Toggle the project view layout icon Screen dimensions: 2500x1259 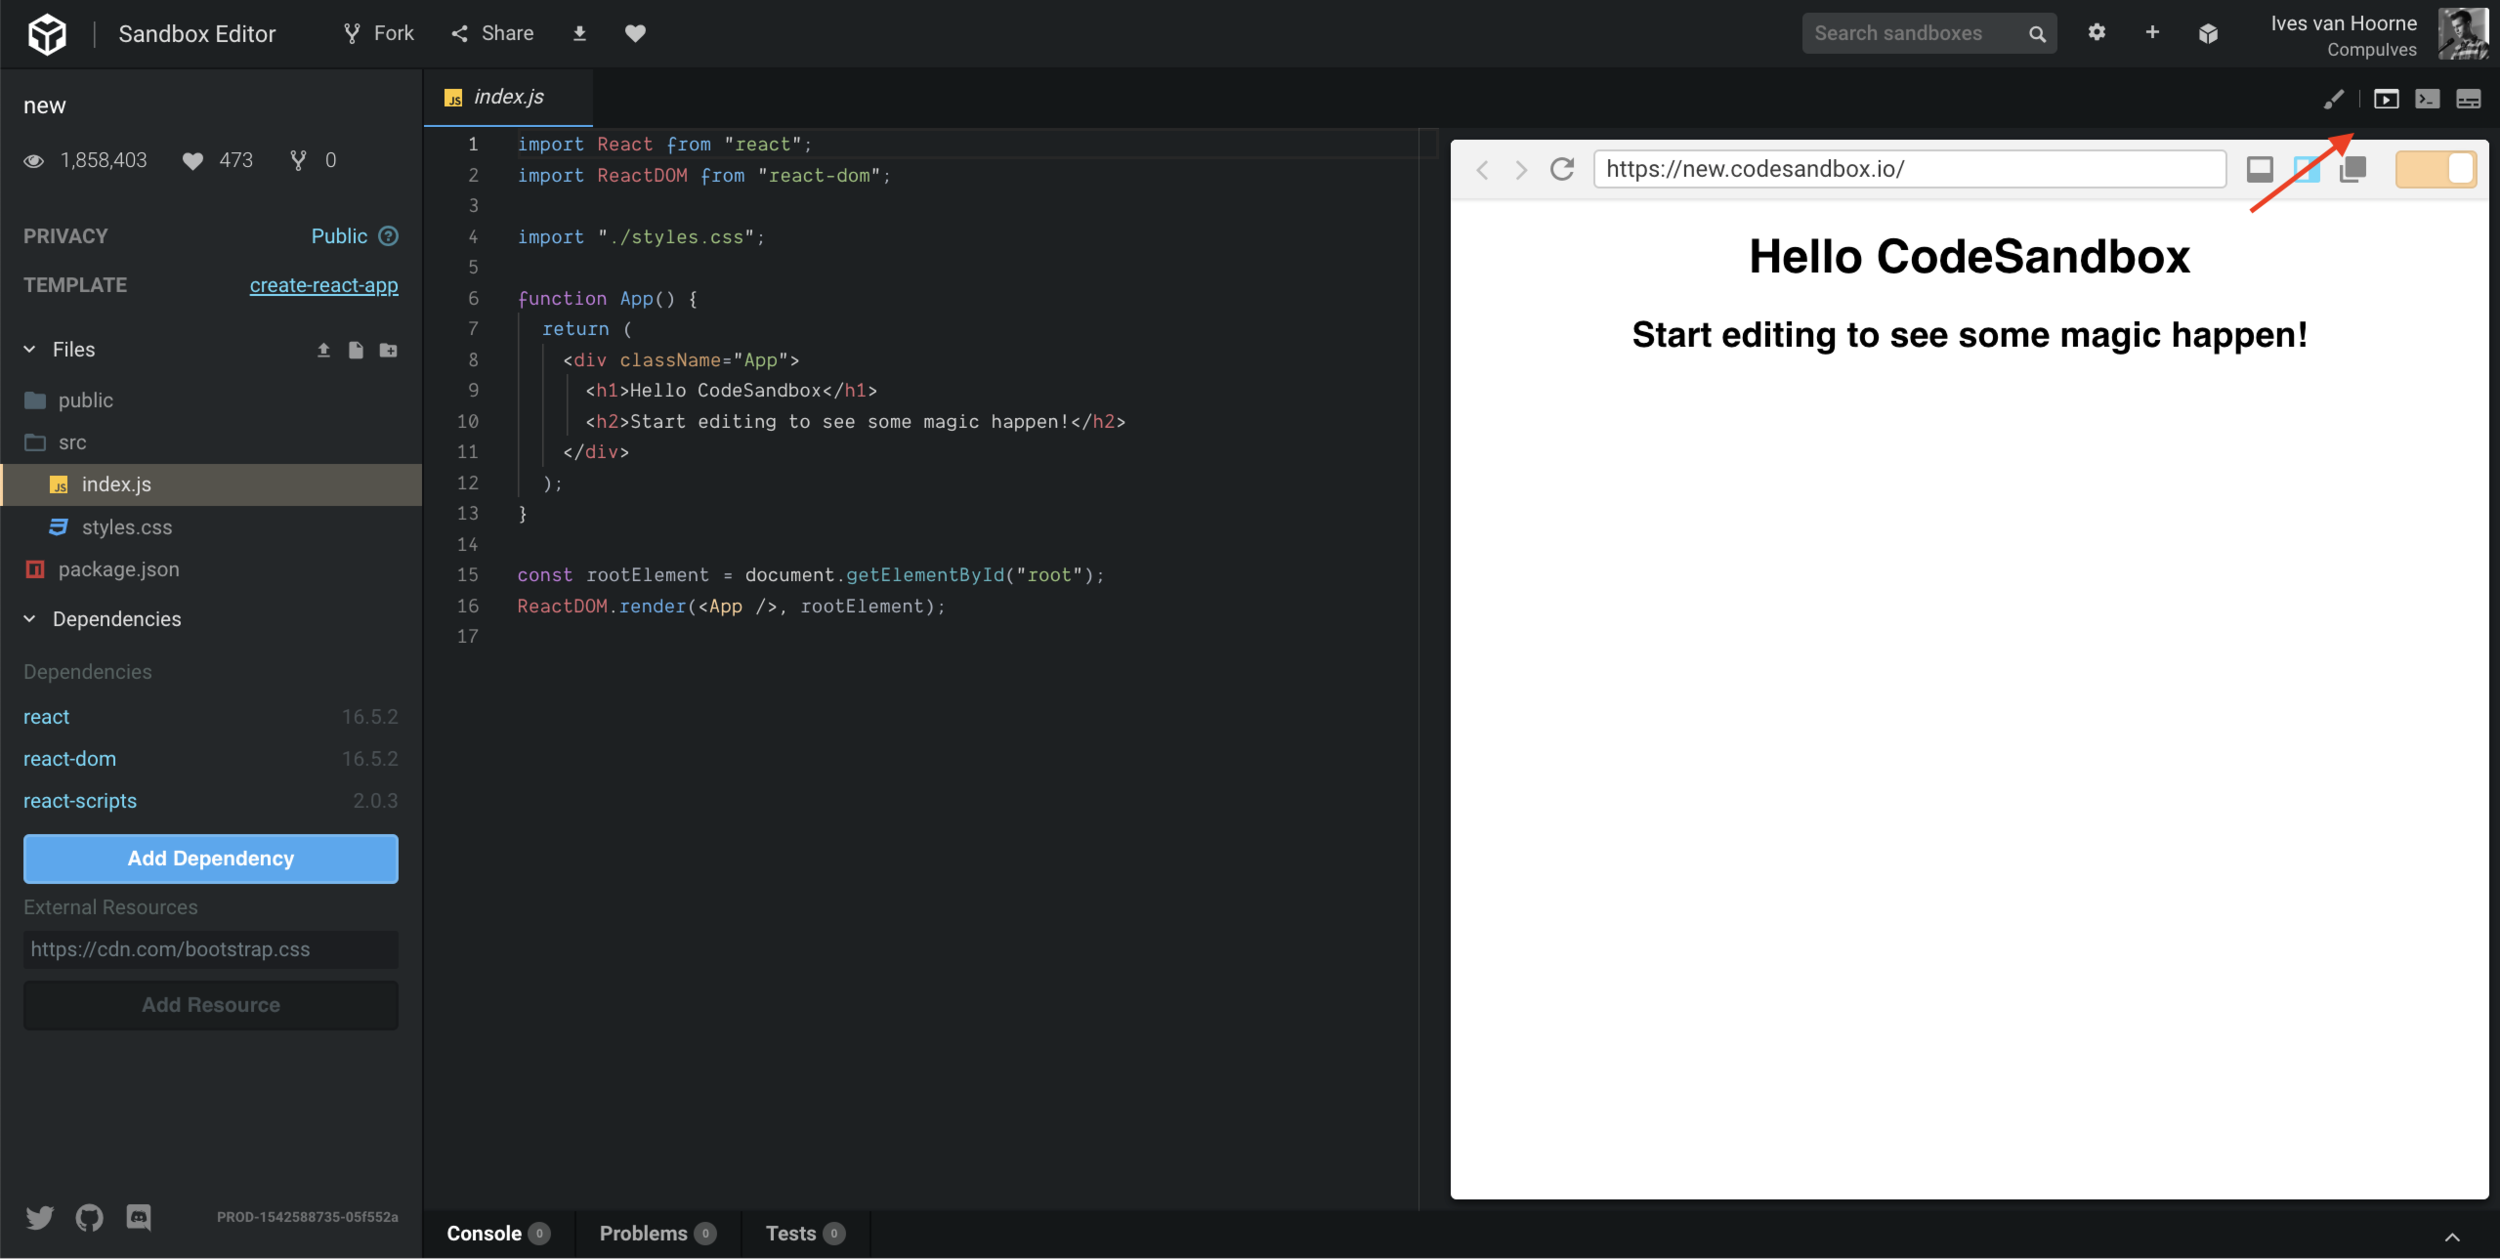(x=2306, y=169)
